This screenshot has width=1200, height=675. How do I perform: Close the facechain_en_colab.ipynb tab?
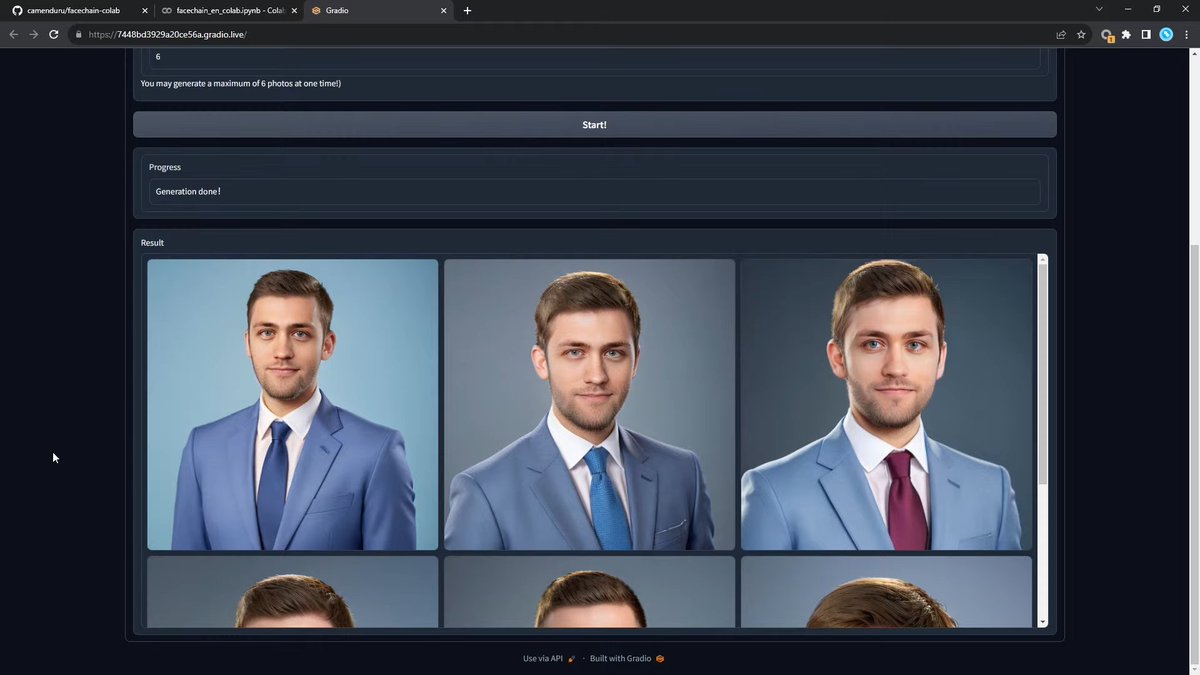[x=294, y=10]
